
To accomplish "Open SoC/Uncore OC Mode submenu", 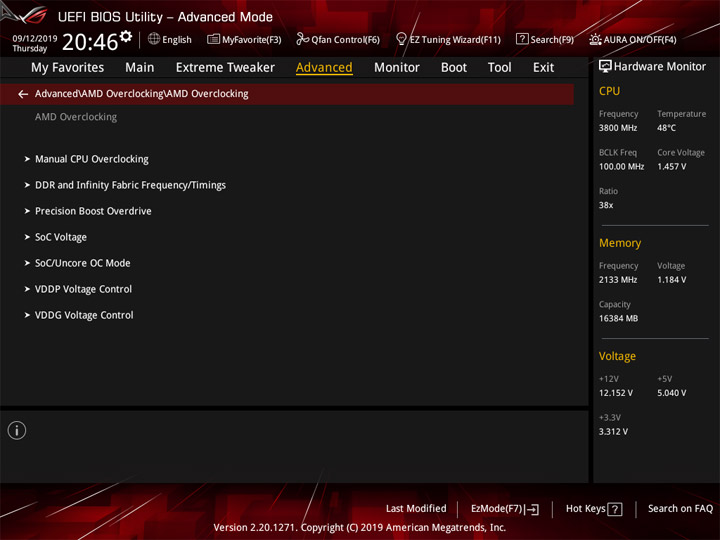I will pyautogui.click(x=83, y=263).
